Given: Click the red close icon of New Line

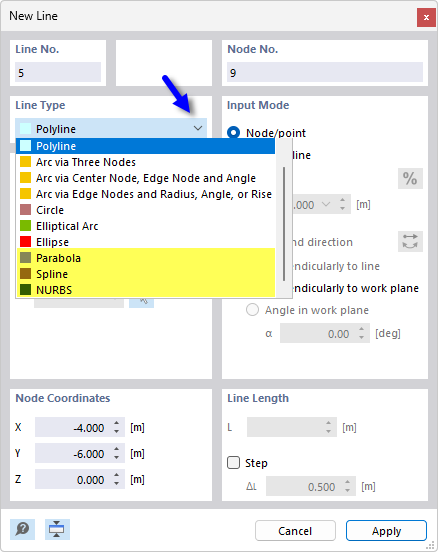Looking at the screenshot, I should pyautogui.click(x=426, y=17).
